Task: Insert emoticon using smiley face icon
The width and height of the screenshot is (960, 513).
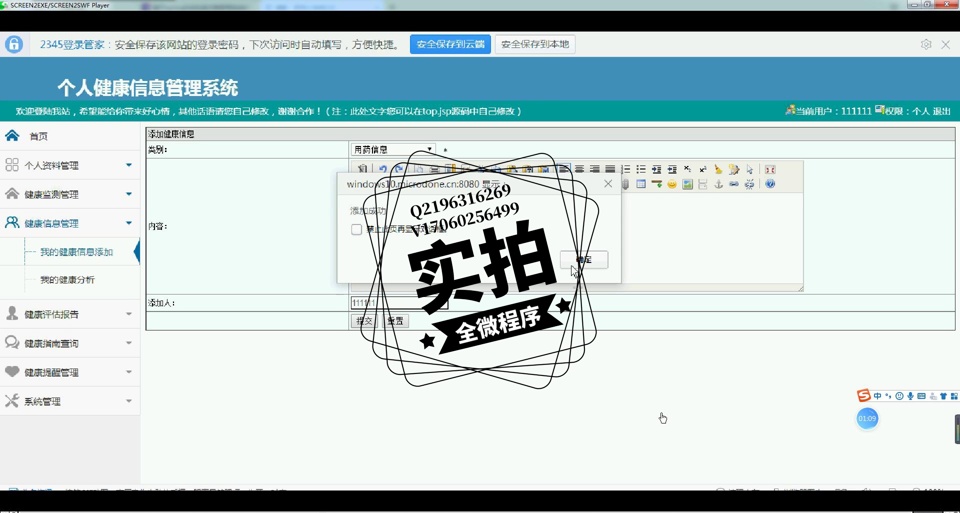Action: click(672, 184)
